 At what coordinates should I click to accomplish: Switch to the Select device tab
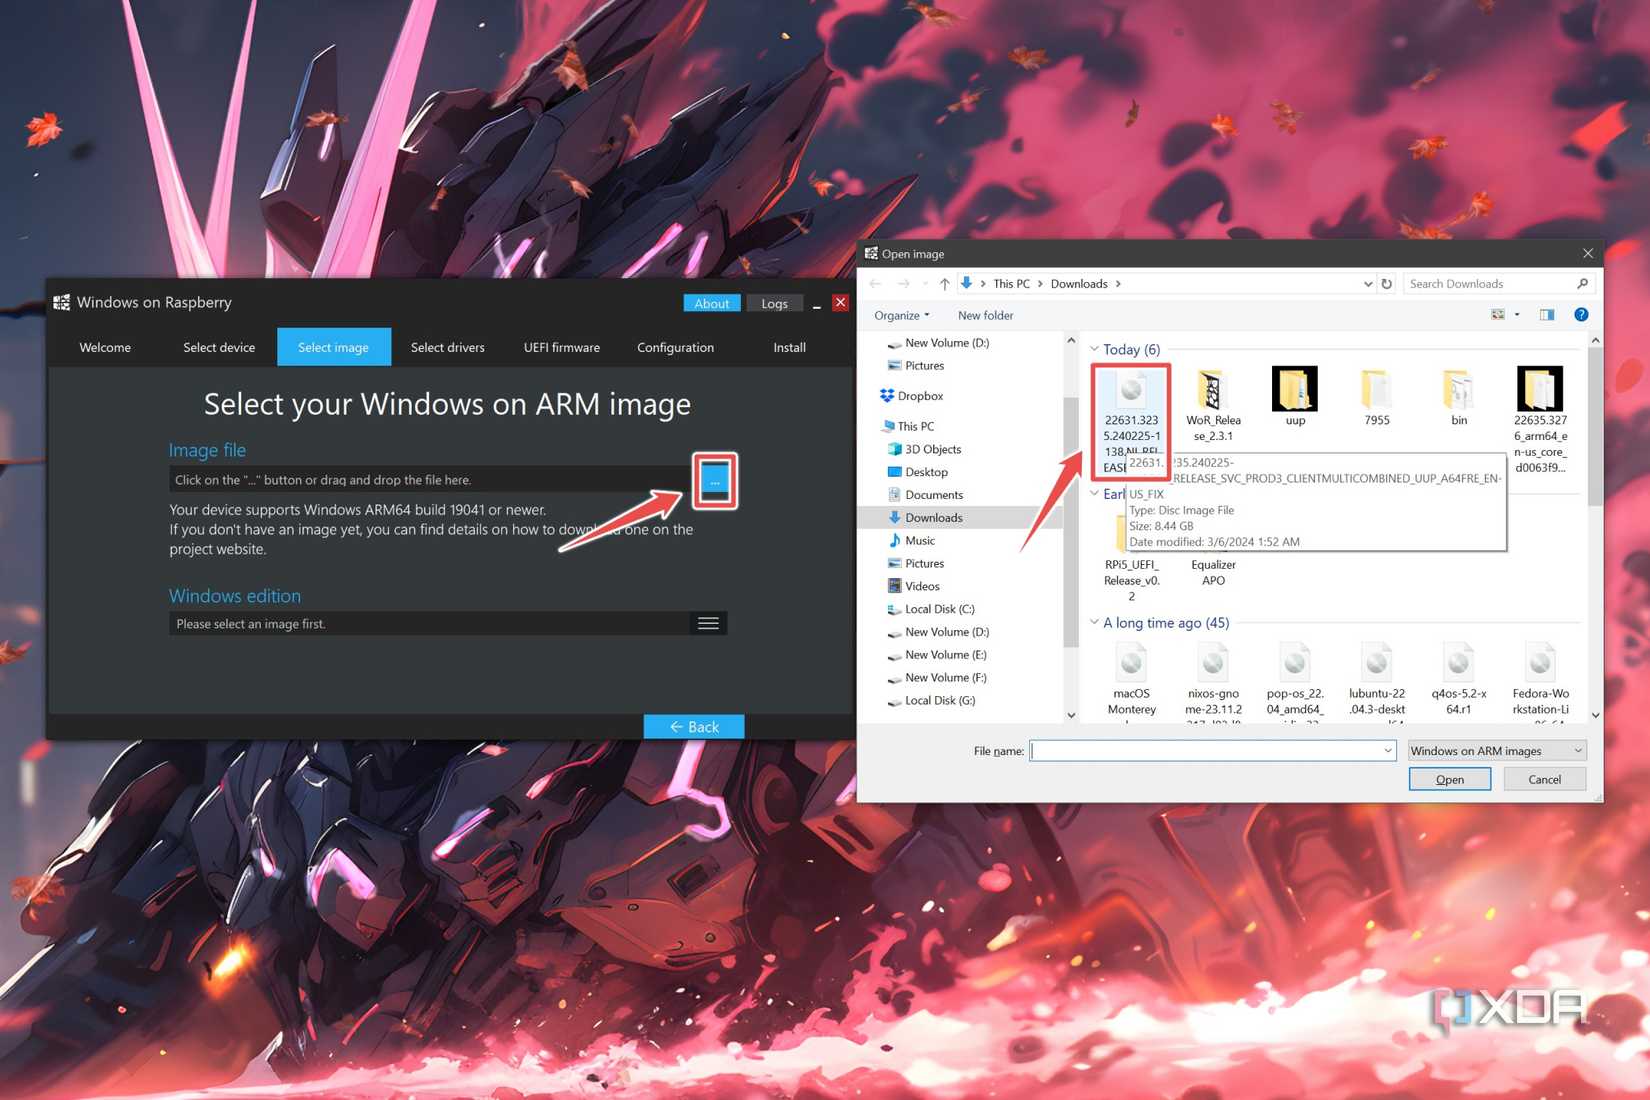pyautogui.click(x=219, y=347)
